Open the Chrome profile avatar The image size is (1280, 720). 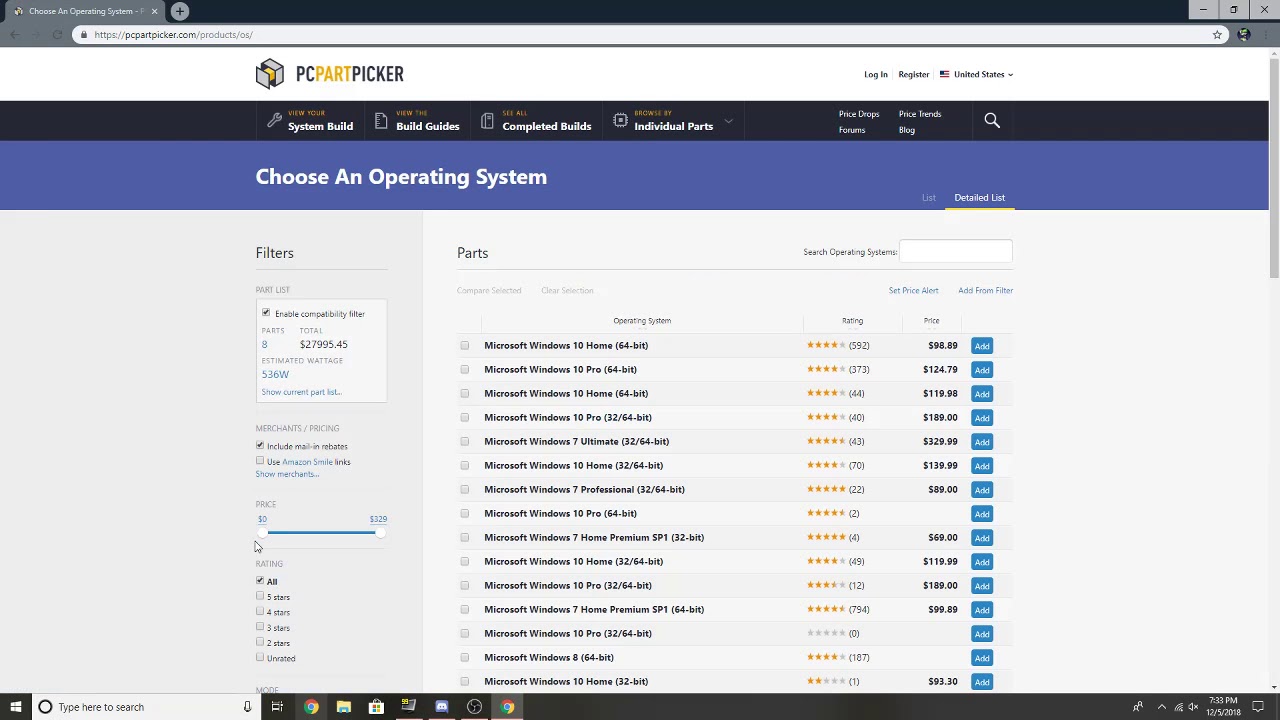pyautogui.click(x=1243, y=35)
